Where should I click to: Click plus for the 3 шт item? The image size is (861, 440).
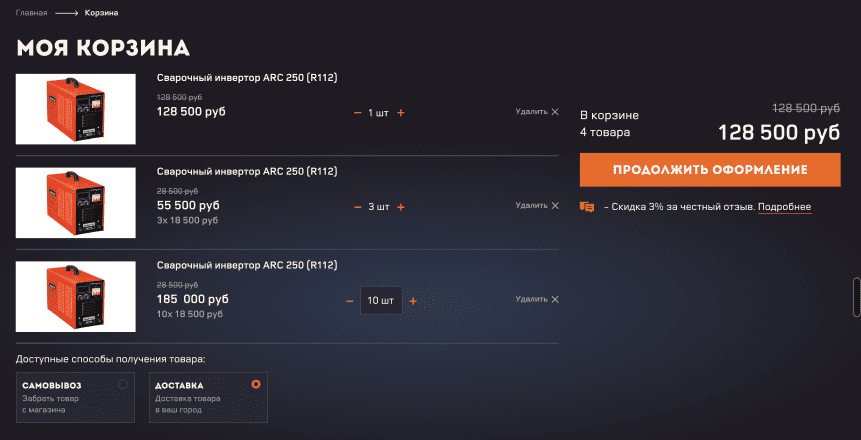pyautogui.click(x=401, y=207)
